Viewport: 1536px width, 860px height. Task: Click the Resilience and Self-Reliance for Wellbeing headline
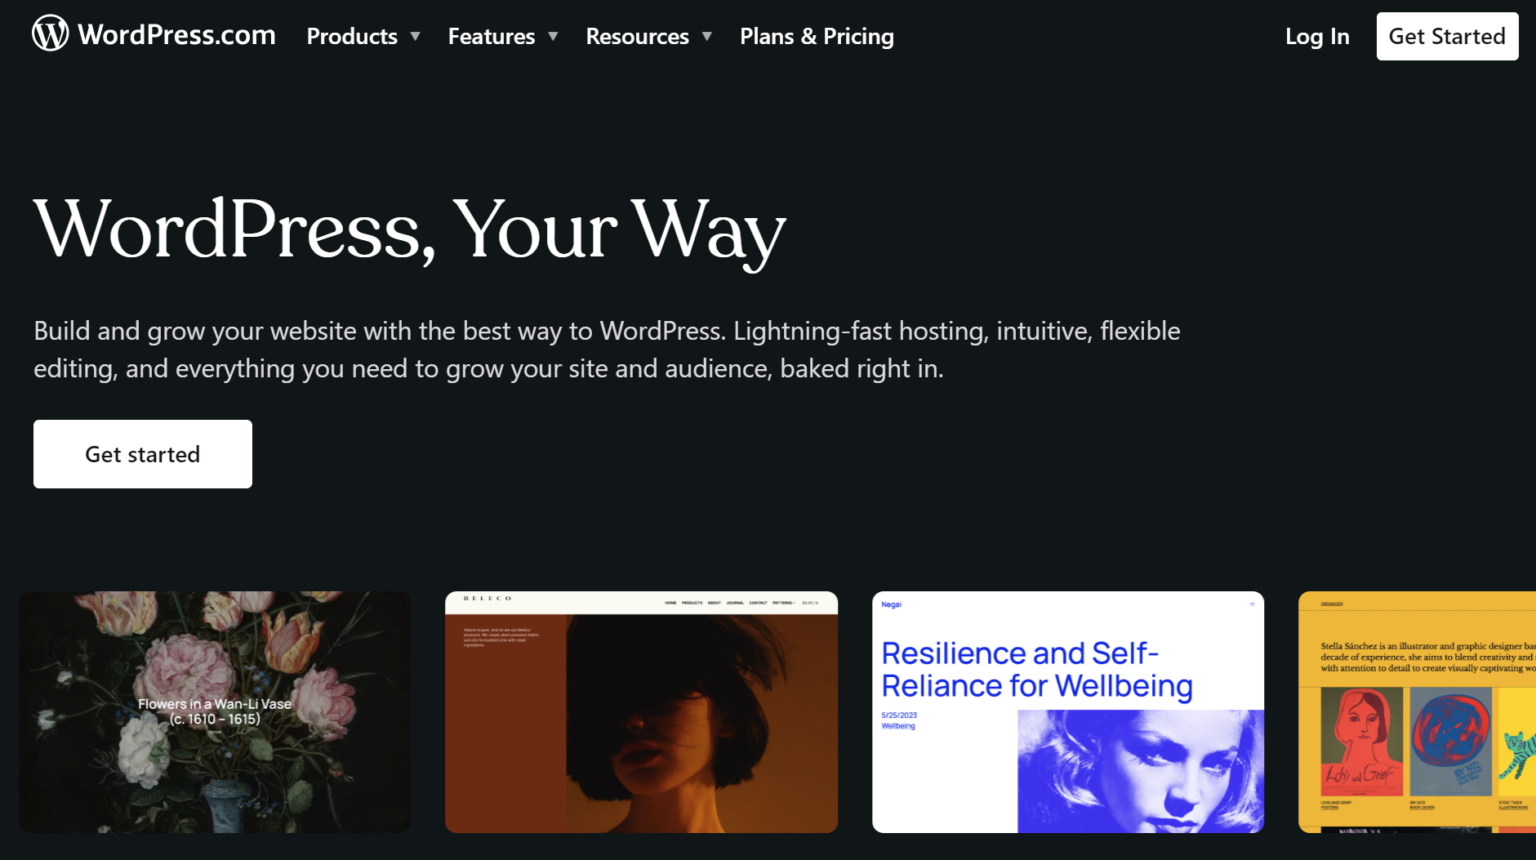tap(1036, 669)
